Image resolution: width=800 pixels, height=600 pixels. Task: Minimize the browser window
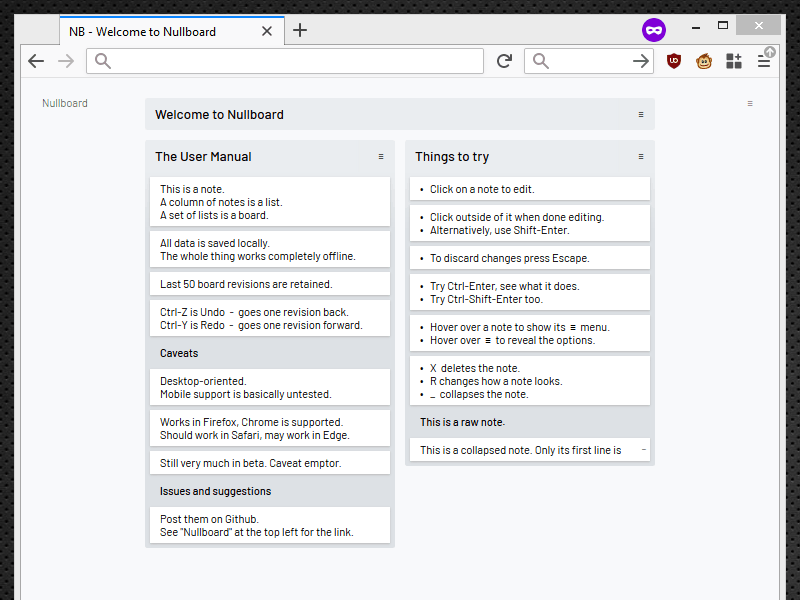(695, 26)
